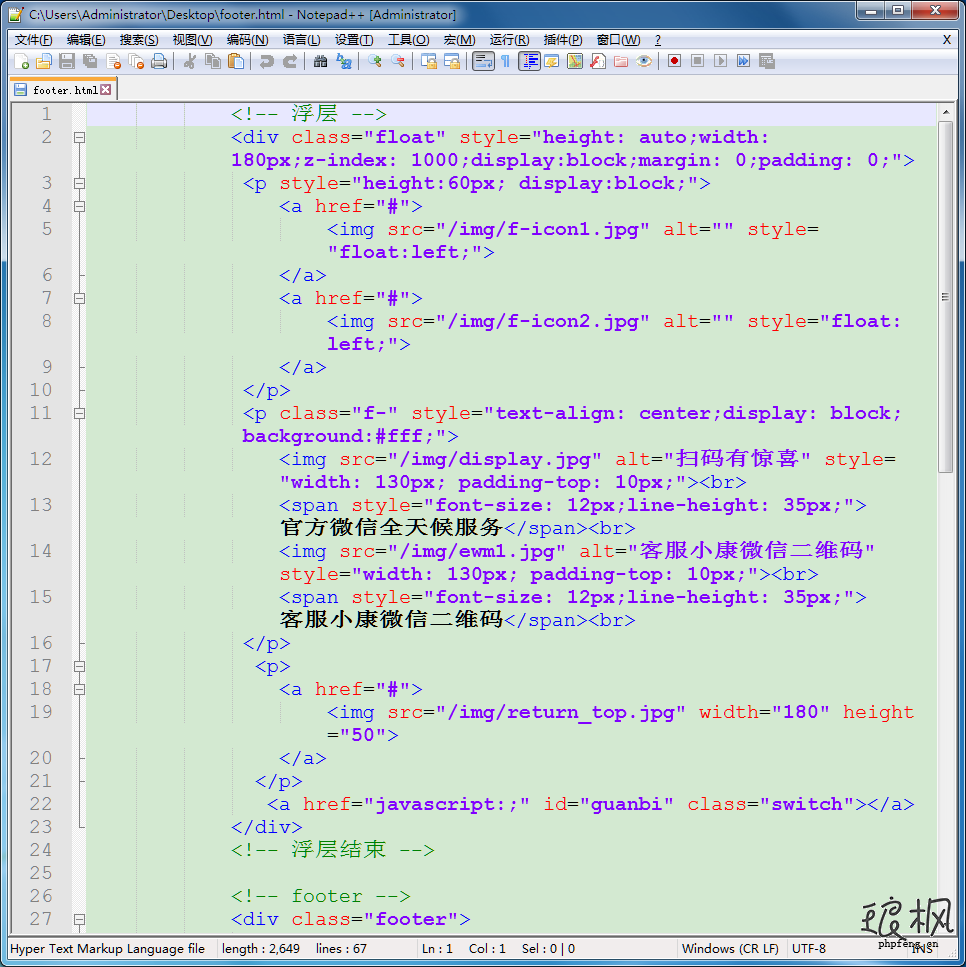The height and width of the screenshot is (967, 966).
Task: Click Save recorded macro icon
Action: point(767,61)
